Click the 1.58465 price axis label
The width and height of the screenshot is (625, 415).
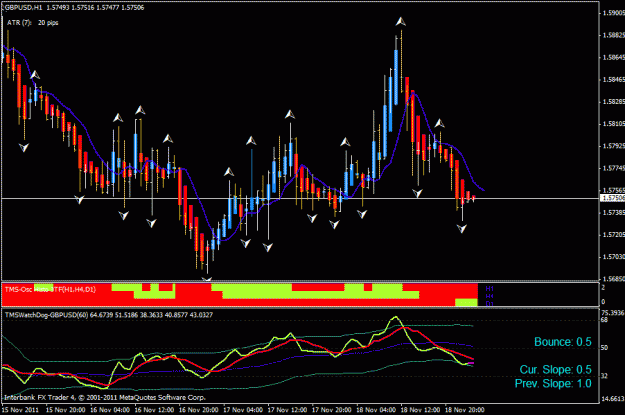[x=613, y=80]
